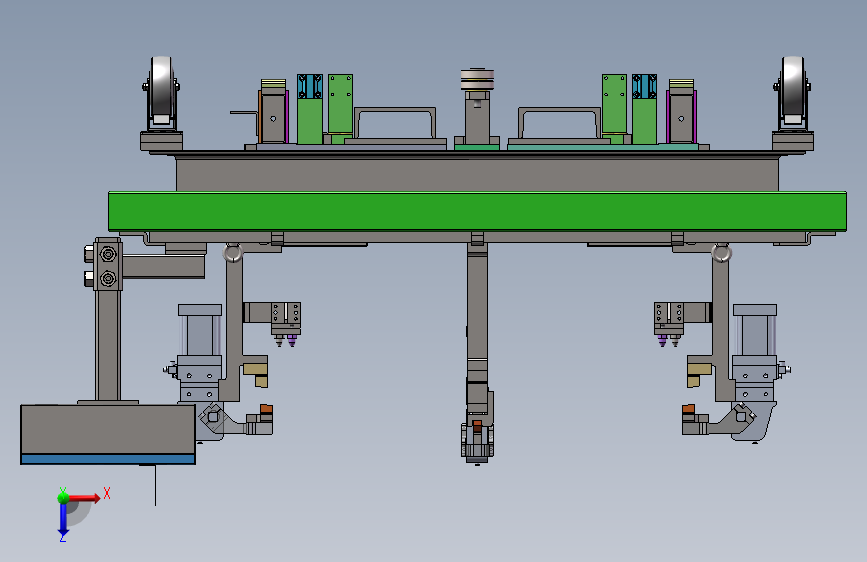This screenshot has width=867, height=562.
Task: Select the large gray box at lower left
Action: click(108, 429)
